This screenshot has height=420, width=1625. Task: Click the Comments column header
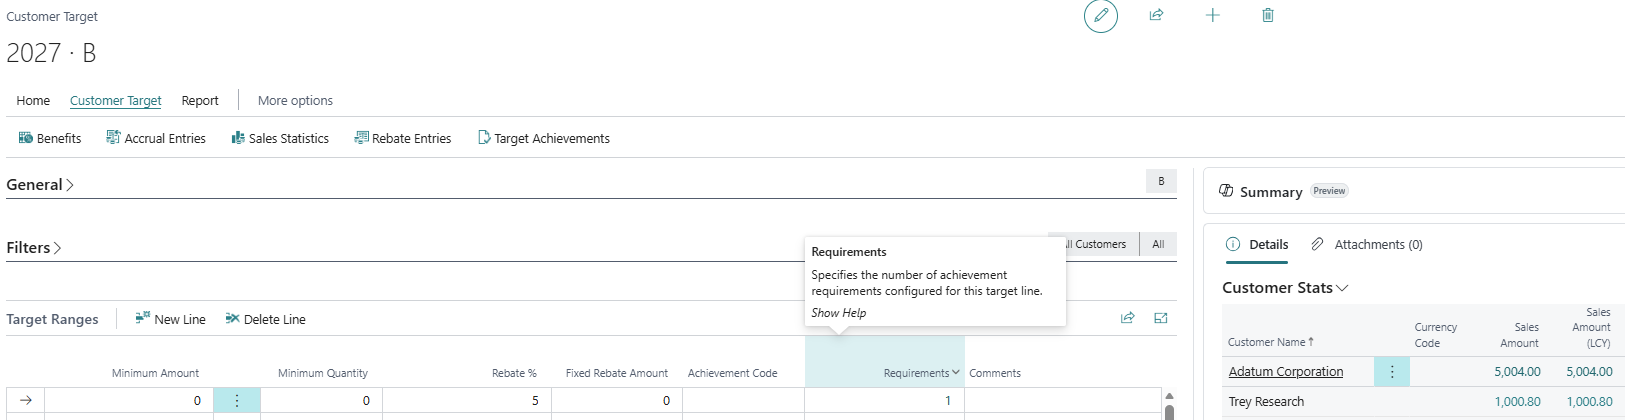[x=995, y=373]
